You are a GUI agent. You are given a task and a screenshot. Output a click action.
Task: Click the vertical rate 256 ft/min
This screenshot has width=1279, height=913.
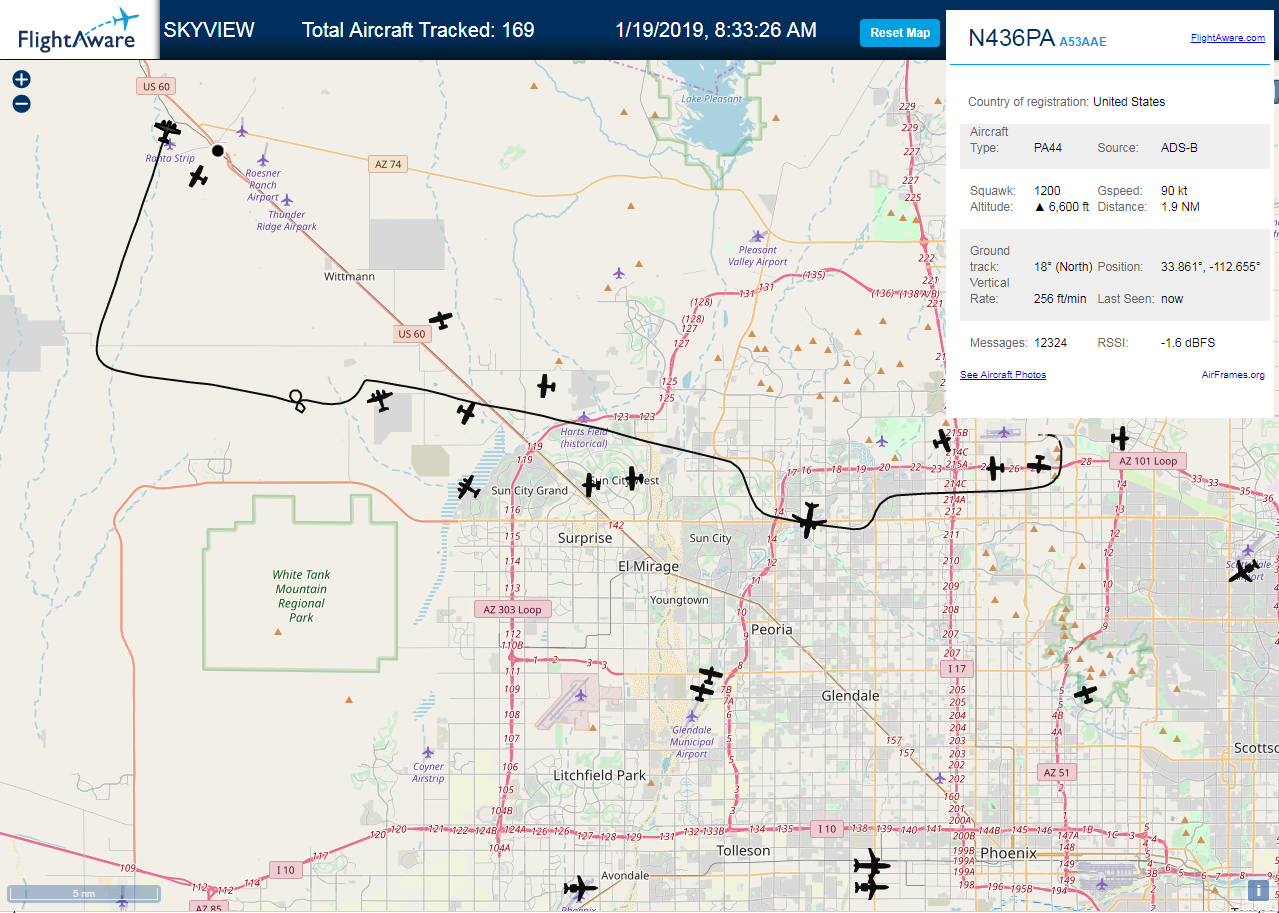(x=1060, y=299)
